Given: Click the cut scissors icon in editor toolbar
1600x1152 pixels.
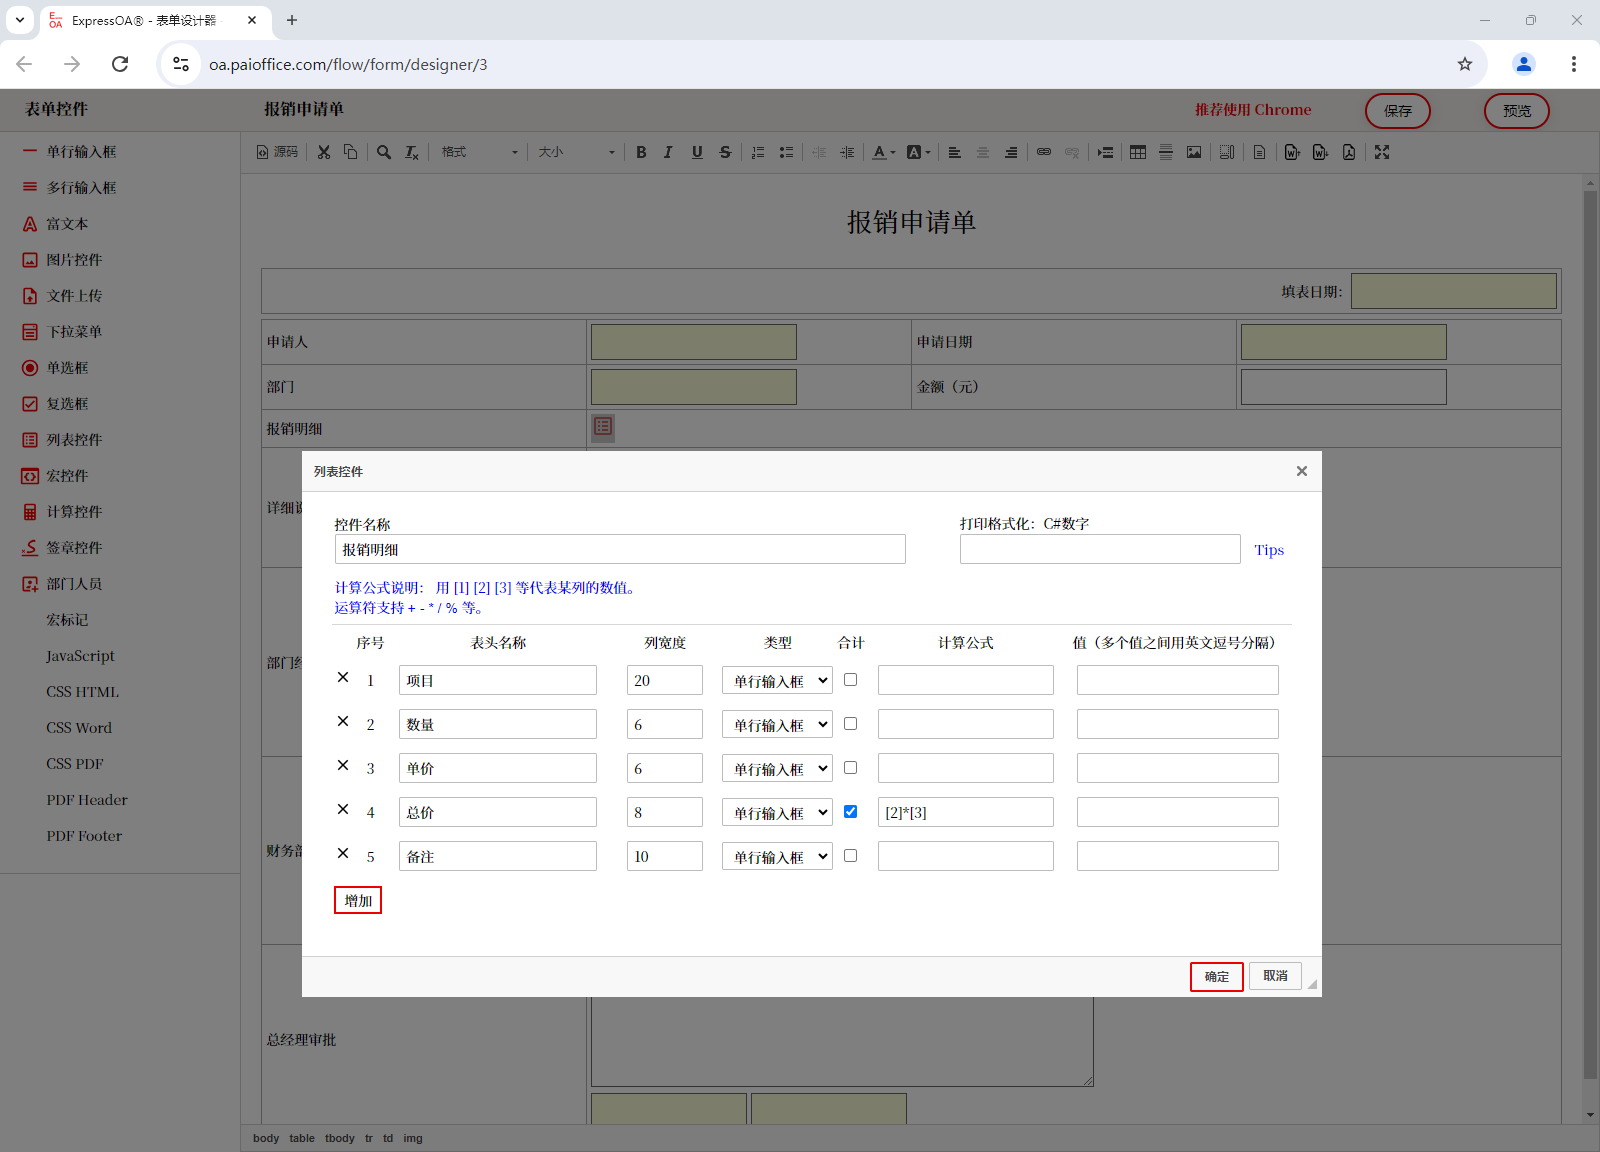Looking at the screenshot, I should pos(324,152).
